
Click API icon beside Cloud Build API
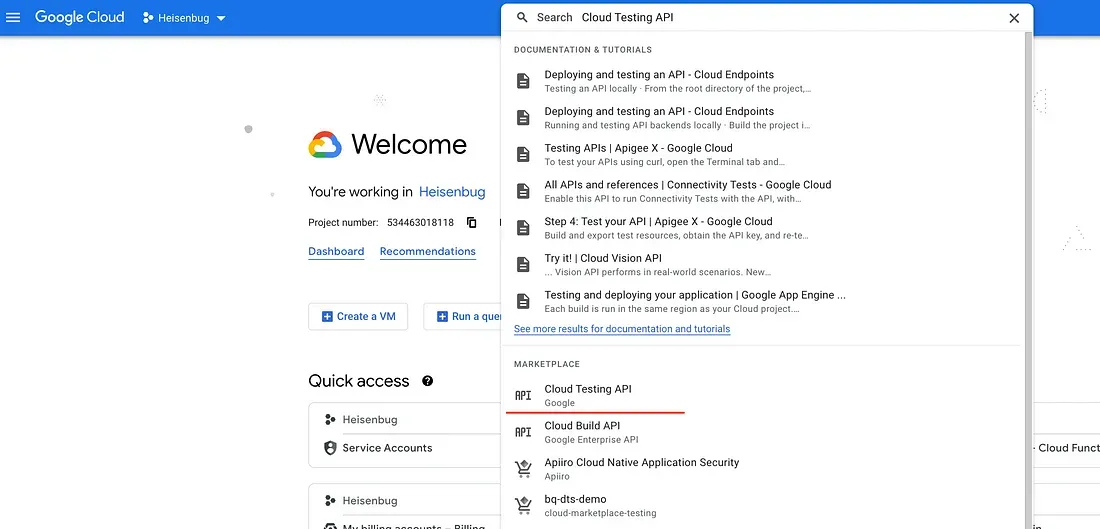point(523,432)
